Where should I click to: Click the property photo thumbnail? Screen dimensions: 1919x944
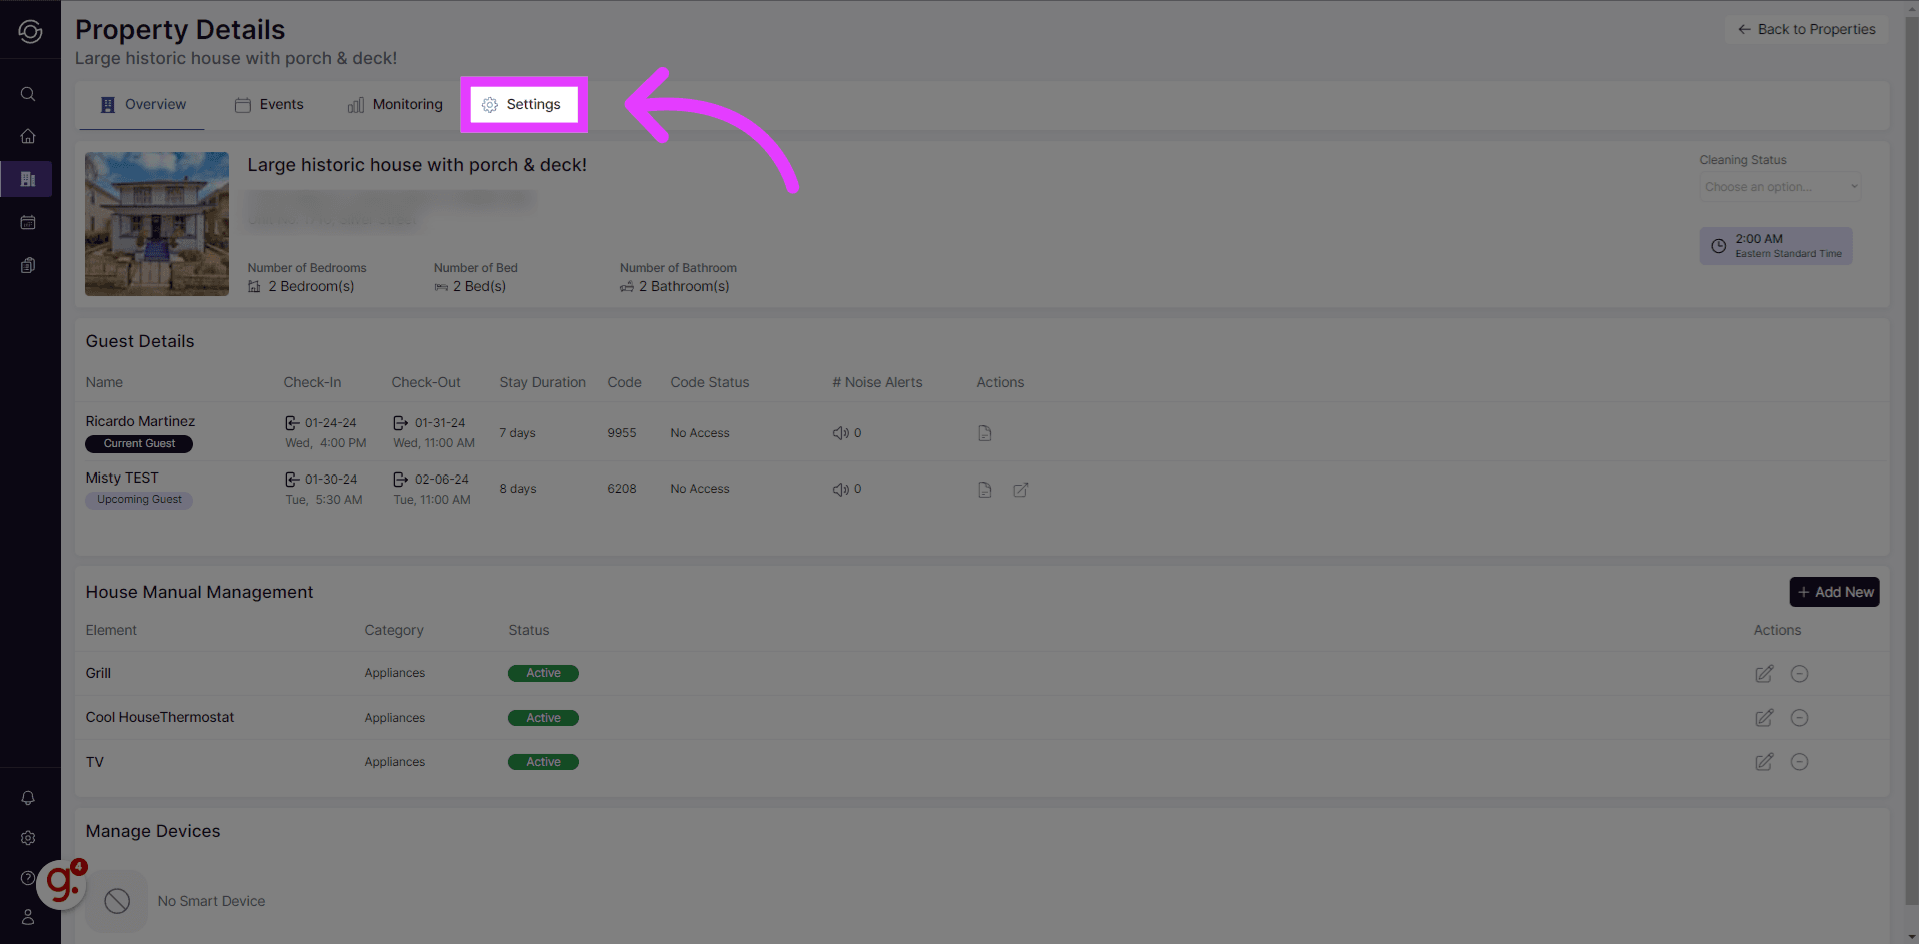point(157,224)
